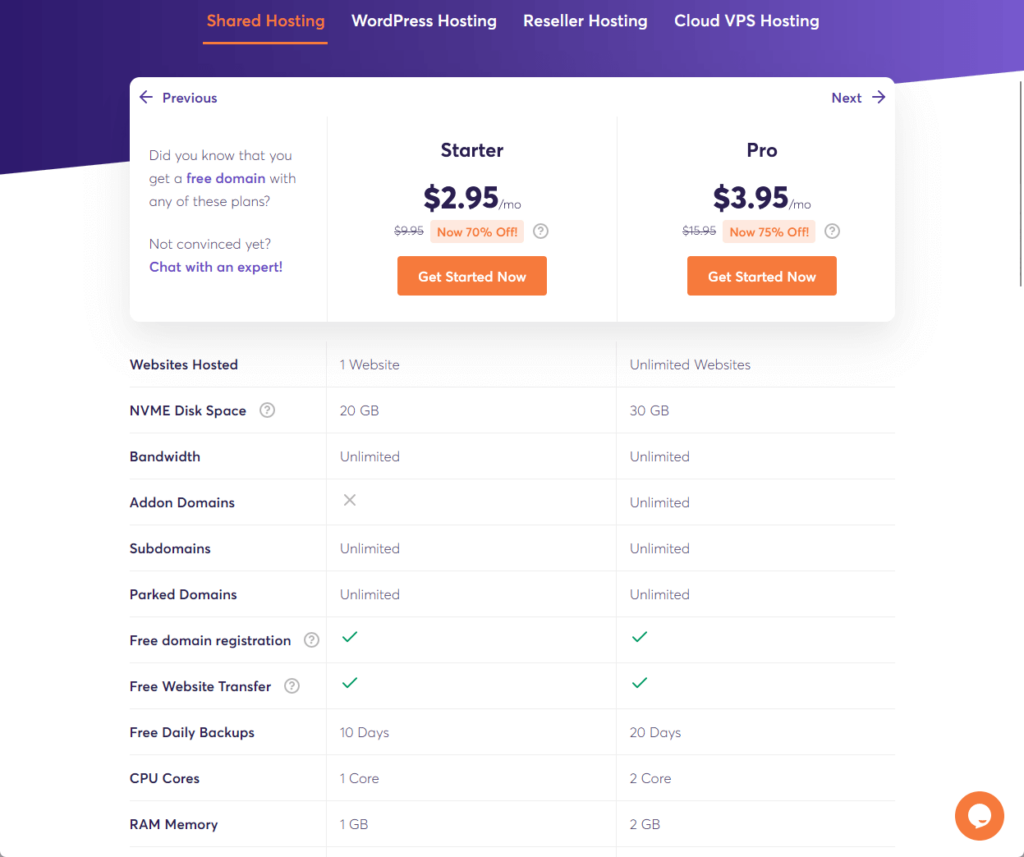Click the left arrow beside Previous
This screenshot has height=857, width=1024.
pos(146,97)
